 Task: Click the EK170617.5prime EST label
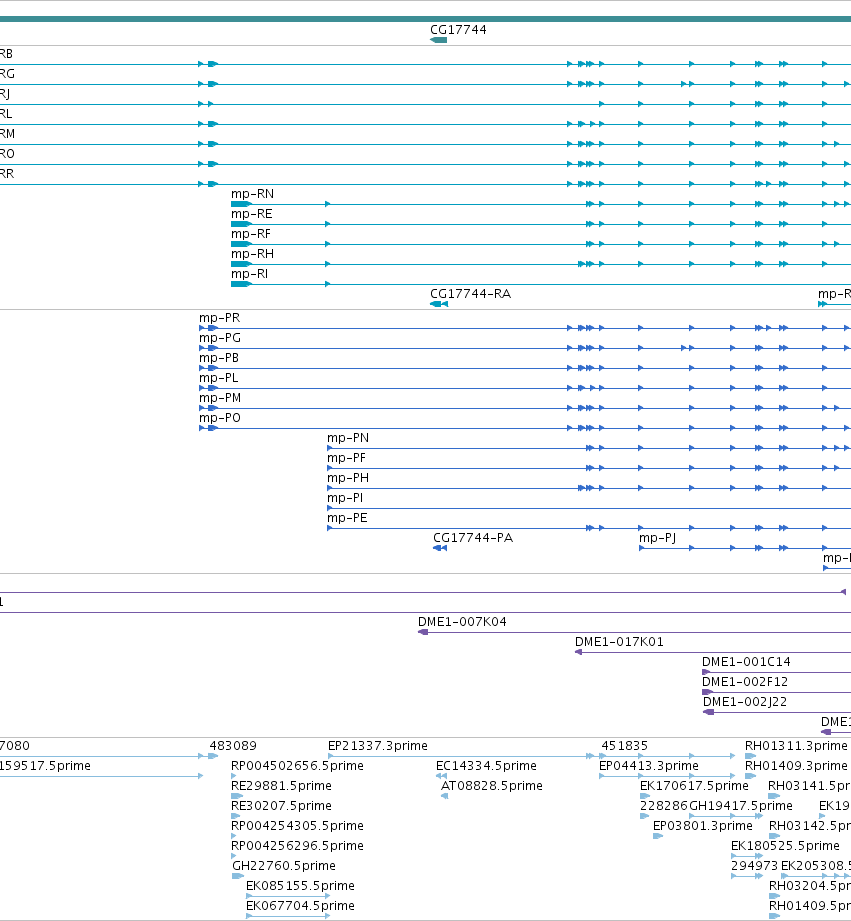(694, 785)
